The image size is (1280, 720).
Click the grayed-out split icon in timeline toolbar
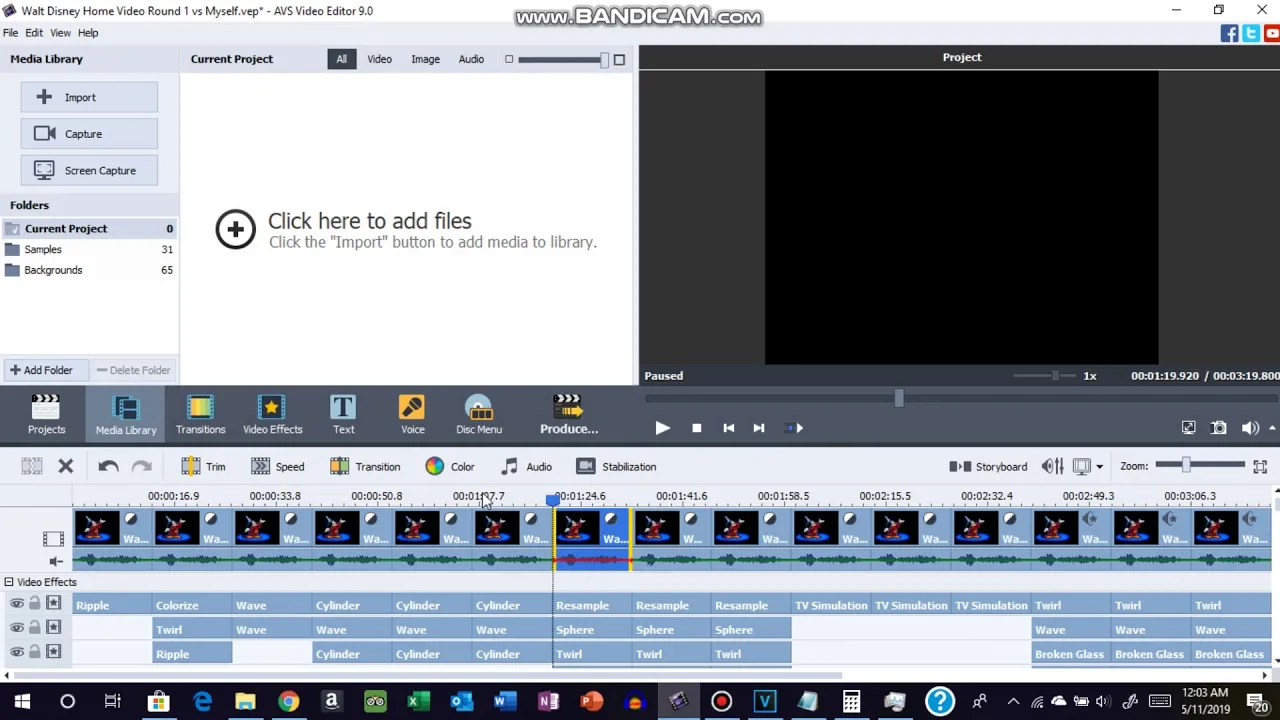tap(32, 466)
